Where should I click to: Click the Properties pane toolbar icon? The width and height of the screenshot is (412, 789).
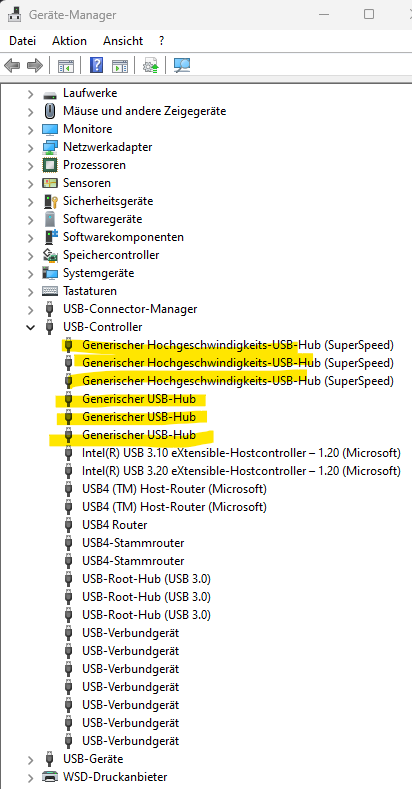120,65
